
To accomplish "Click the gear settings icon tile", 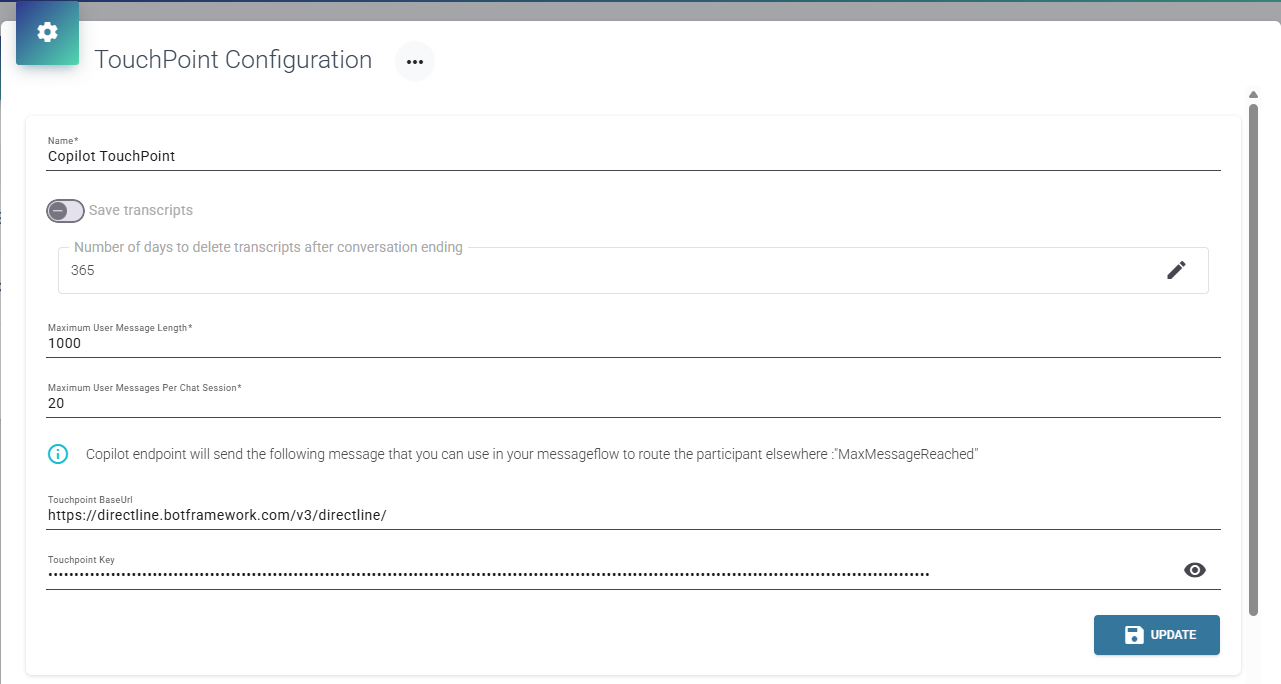I will click(x=47, y=33).
